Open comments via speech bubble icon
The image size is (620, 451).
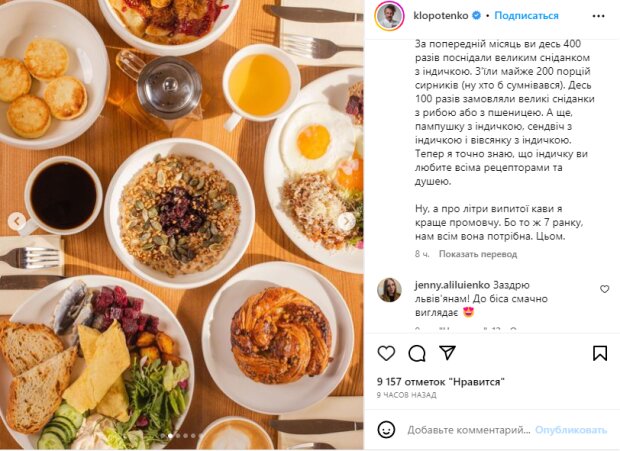[417, 353]
